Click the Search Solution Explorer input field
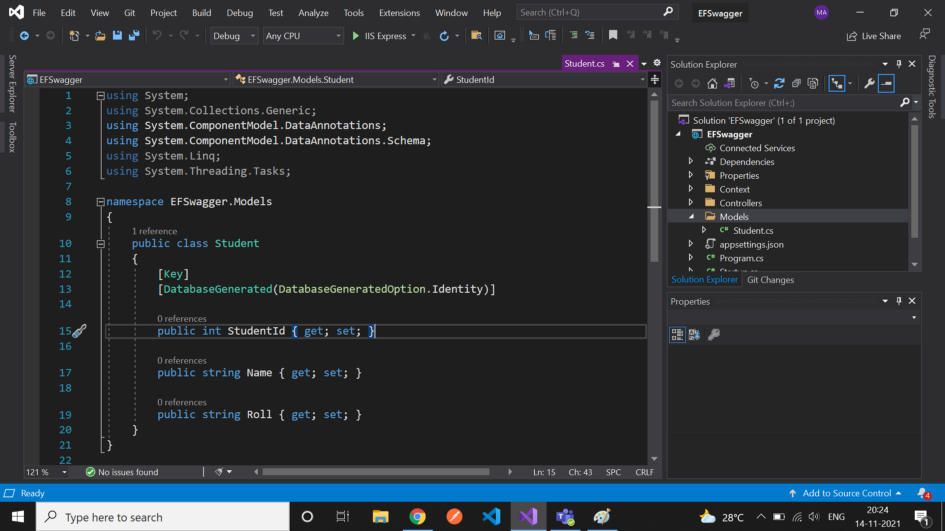This screenshot has width=945, height=531. [783, 103]
